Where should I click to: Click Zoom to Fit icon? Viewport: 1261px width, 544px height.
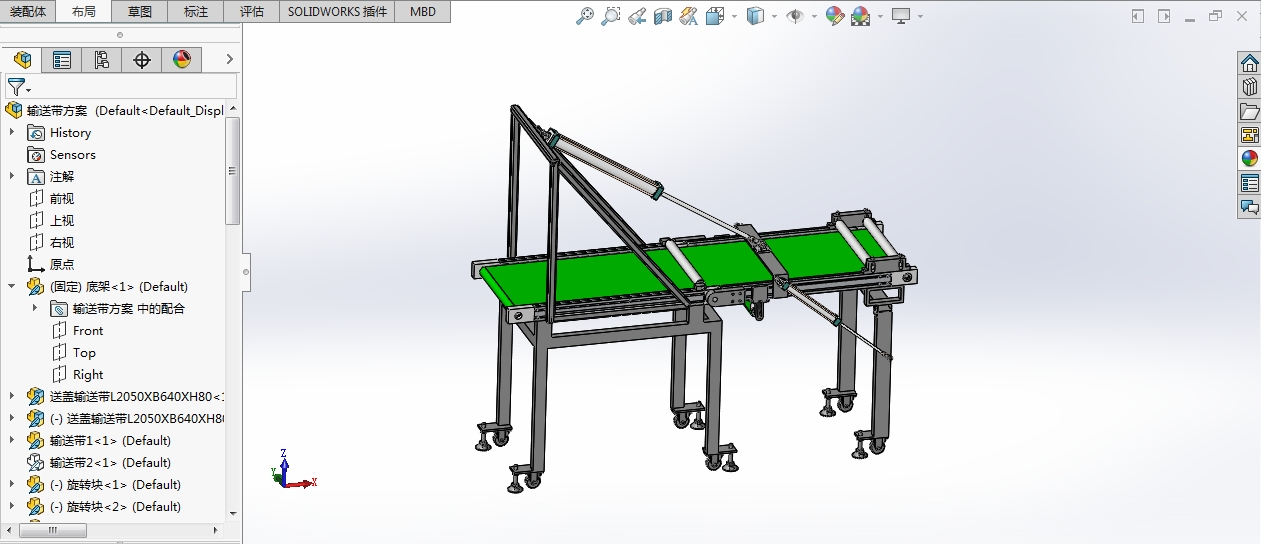(x=586, y=16)
